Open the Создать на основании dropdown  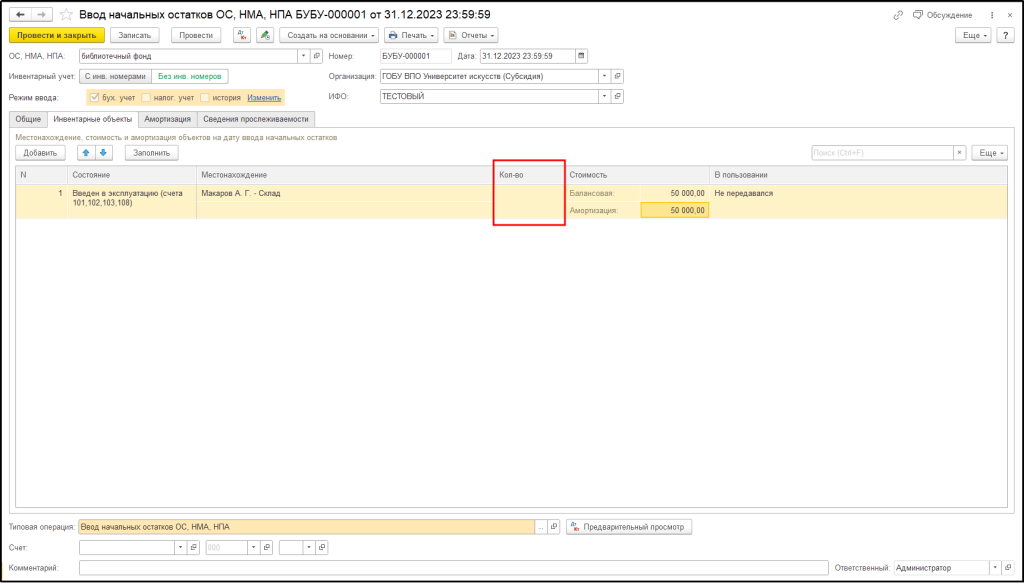click(329, 35)
